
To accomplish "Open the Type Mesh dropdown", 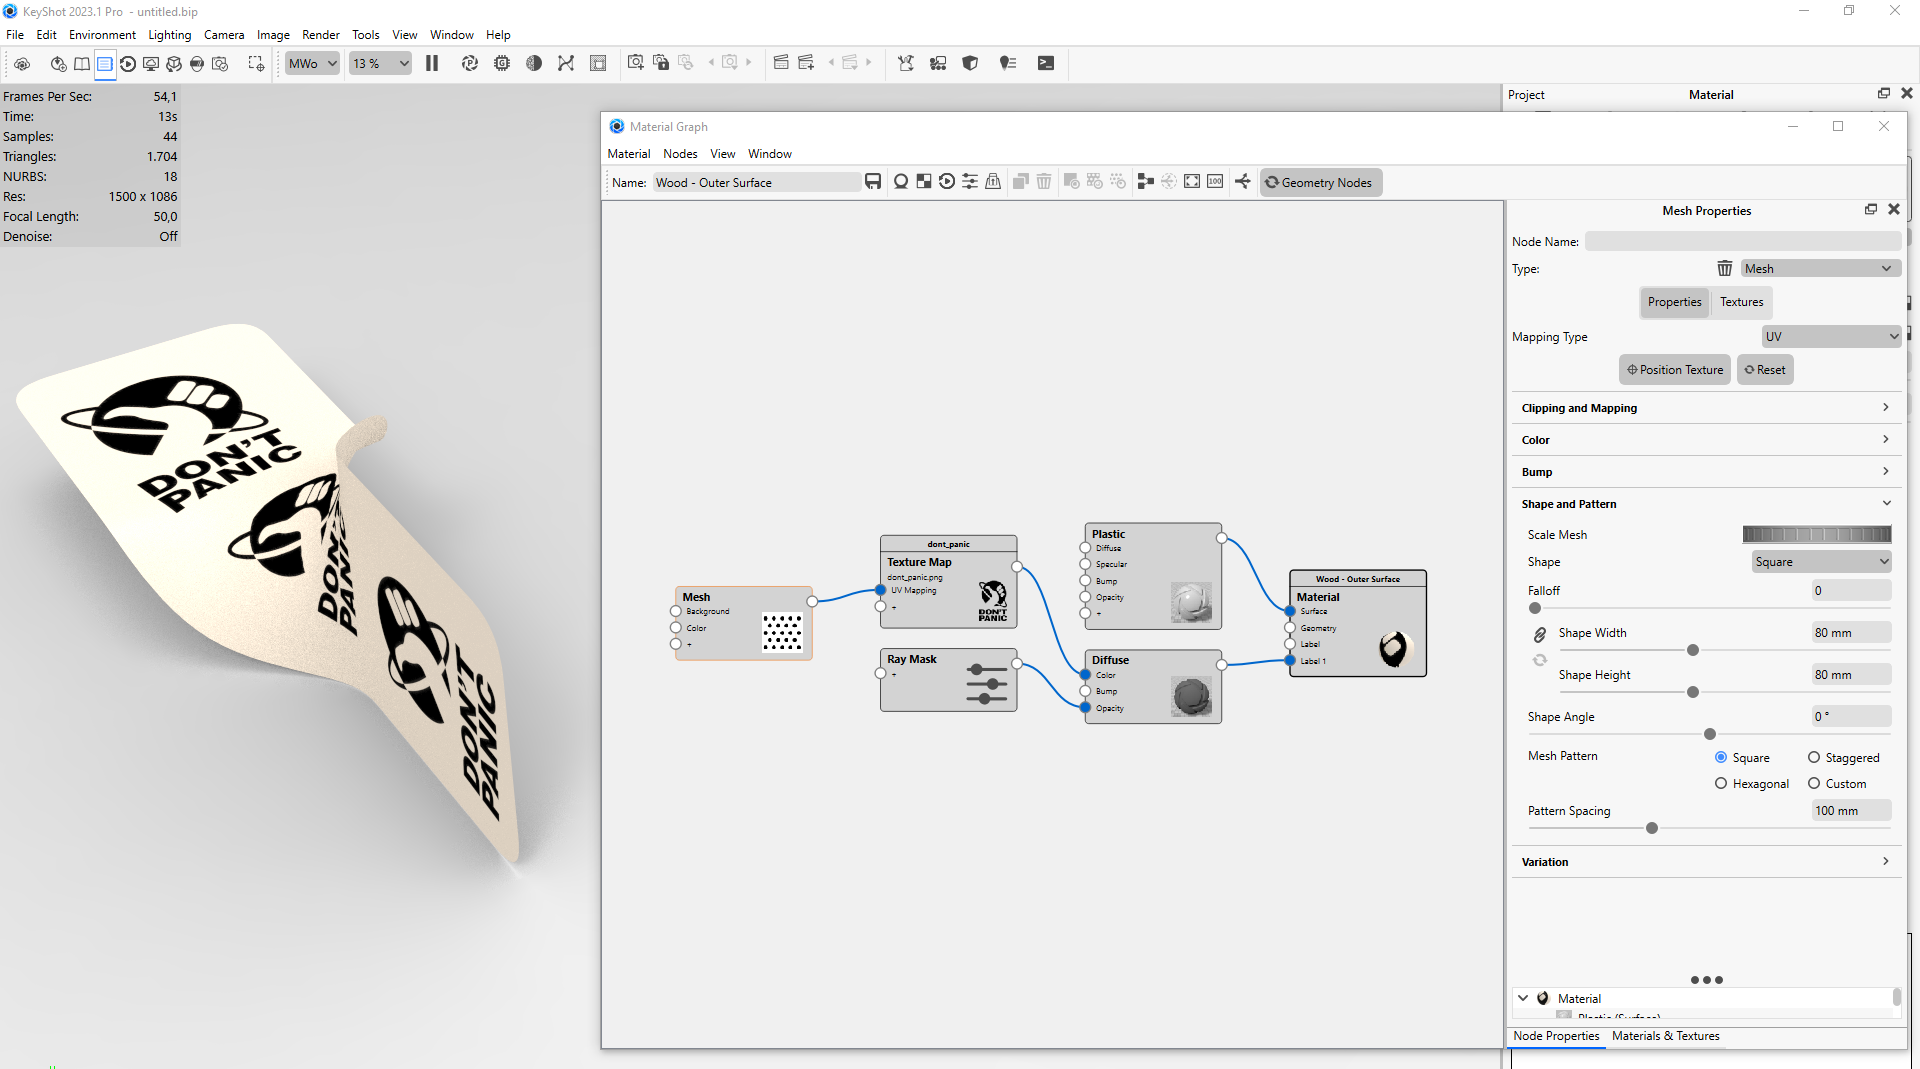I will click(x=1819, y=268).
